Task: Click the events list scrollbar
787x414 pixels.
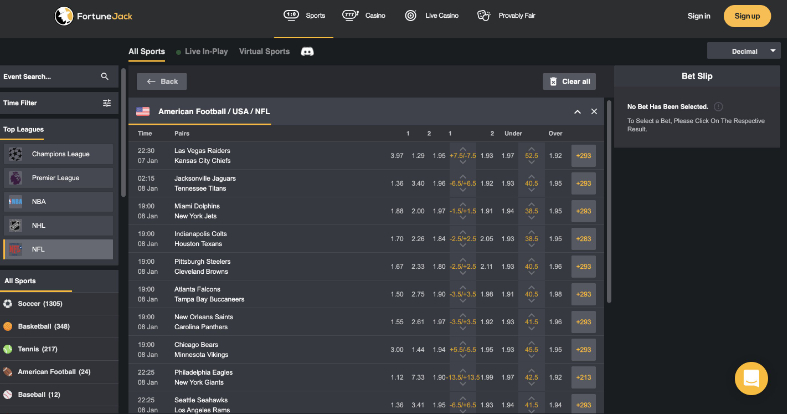Action: [x=609, y=201]
